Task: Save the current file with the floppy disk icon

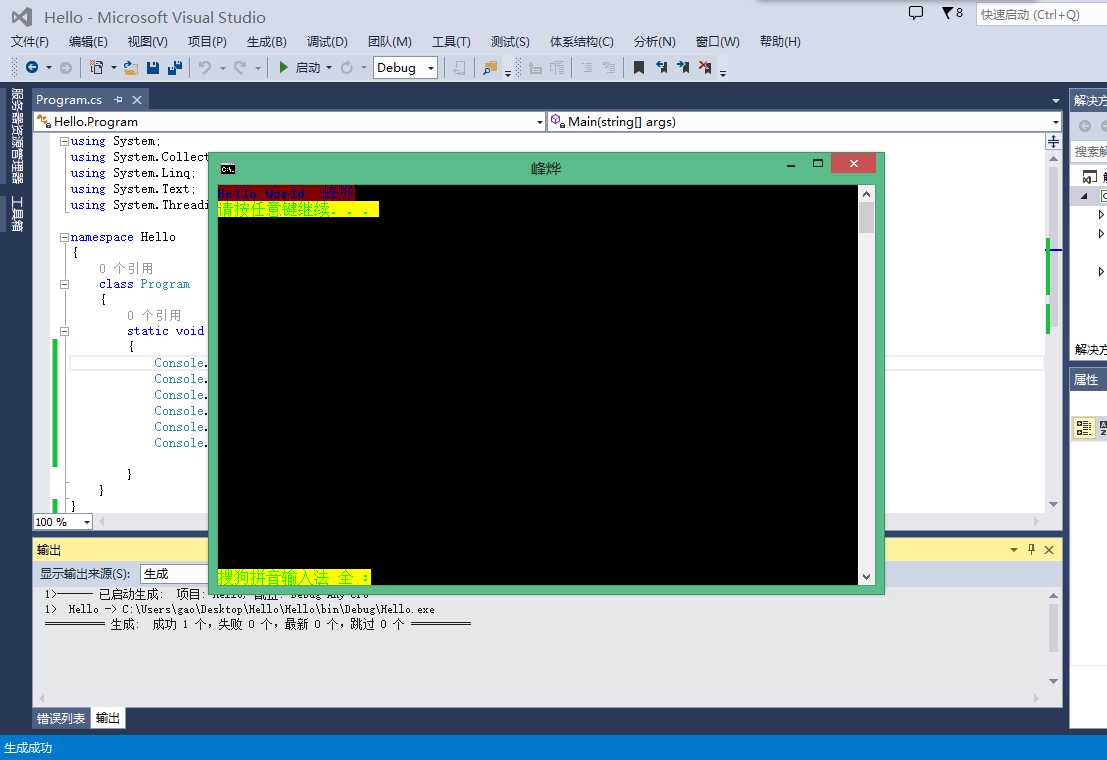Action: (152, 67)
